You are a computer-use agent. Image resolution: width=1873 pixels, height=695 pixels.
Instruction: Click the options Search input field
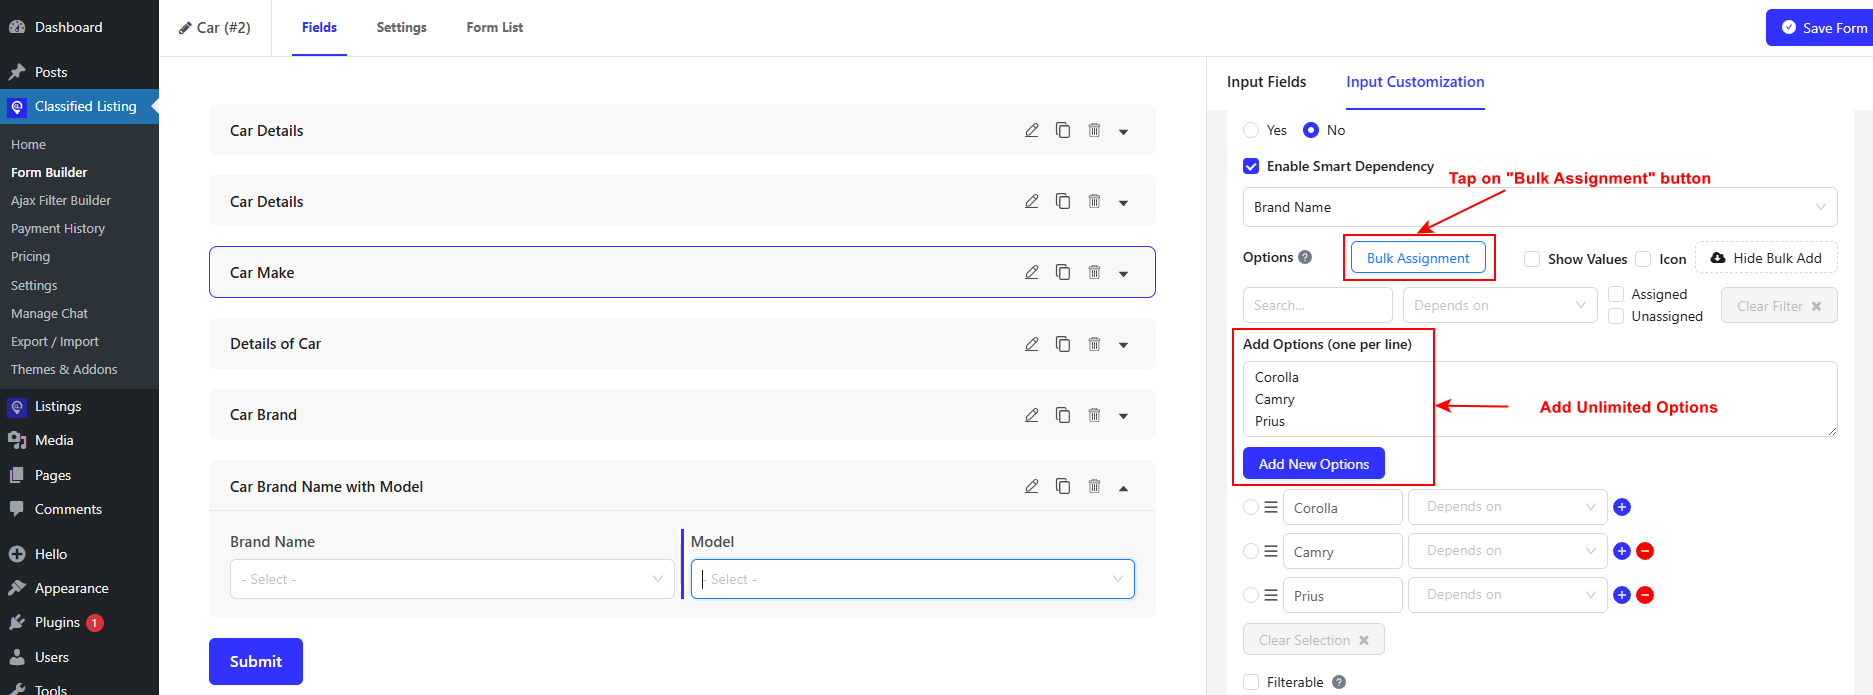(x=1317, y=305)
